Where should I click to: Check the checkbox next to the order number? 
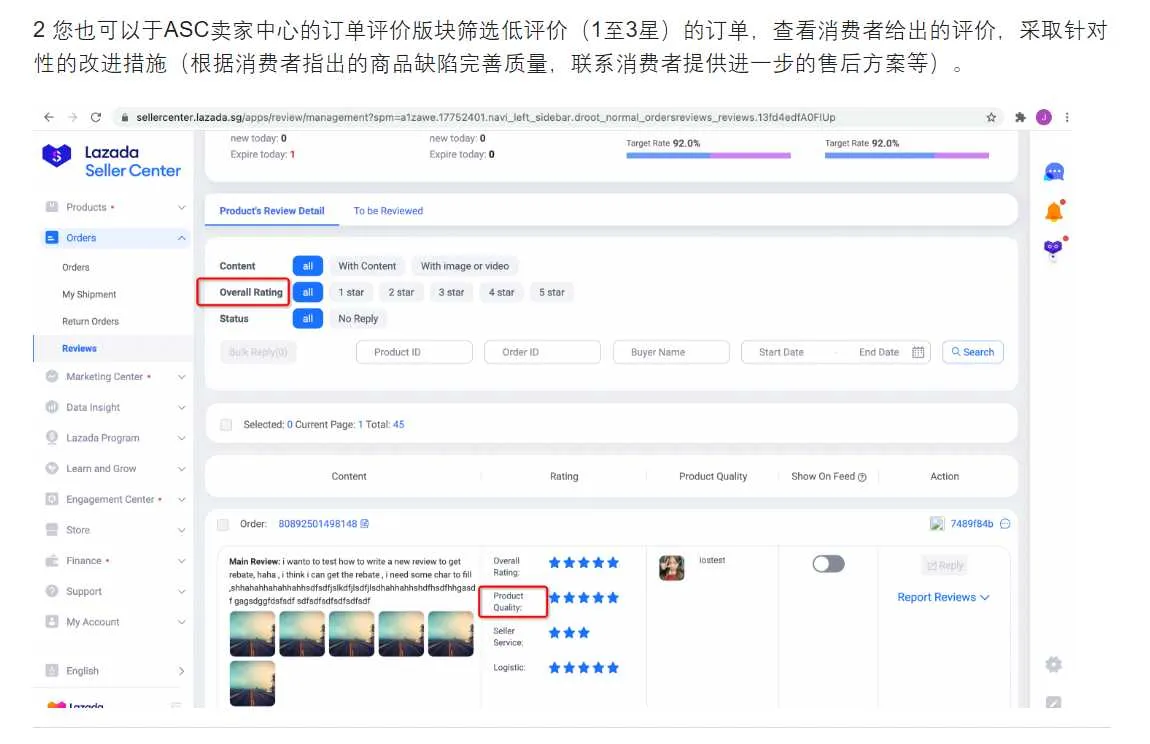pos(225,523)
